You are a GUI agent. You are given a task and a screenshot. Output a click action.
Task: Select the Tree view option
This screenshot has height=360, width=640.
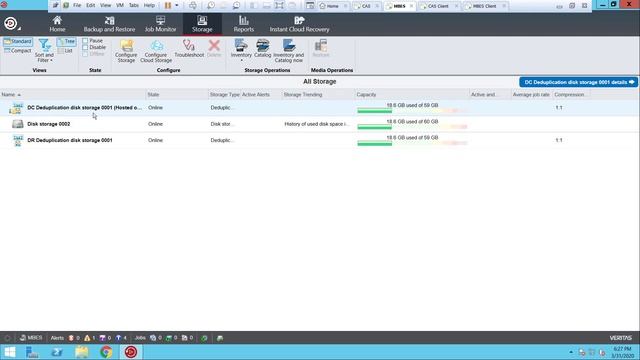tap(67, 41)
